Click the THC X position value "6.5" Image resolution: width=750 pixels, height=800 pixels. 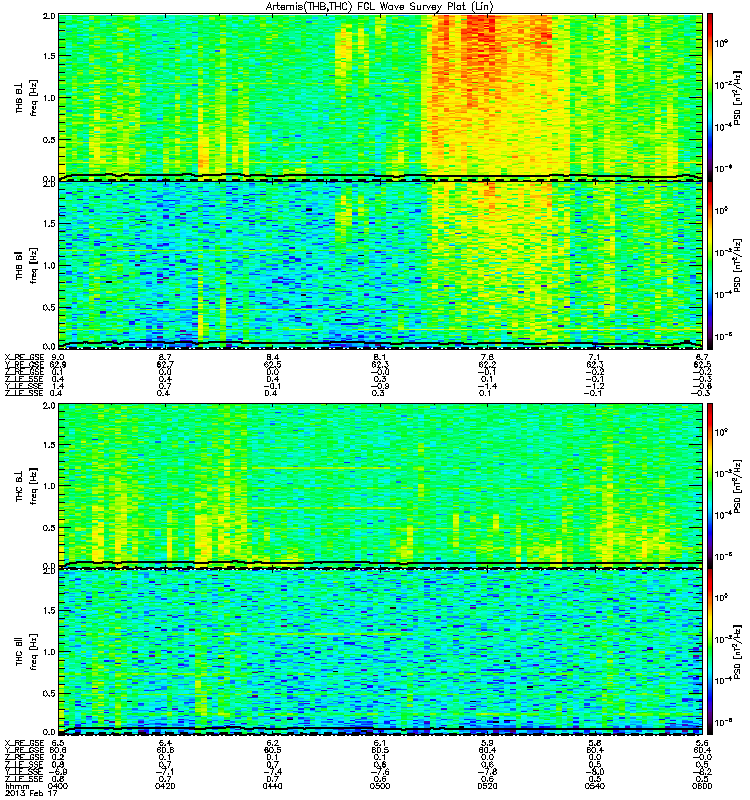58,743
